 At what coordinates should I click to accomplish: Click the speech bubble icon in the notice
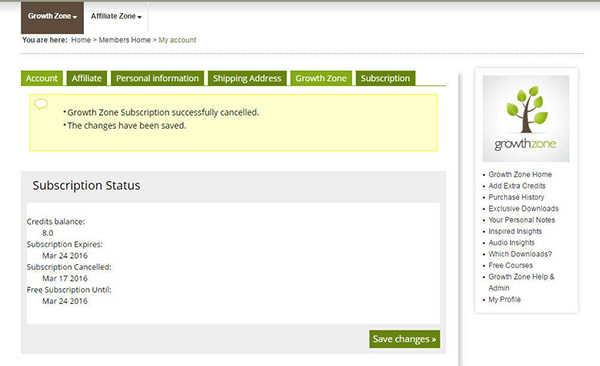point(41,104)
